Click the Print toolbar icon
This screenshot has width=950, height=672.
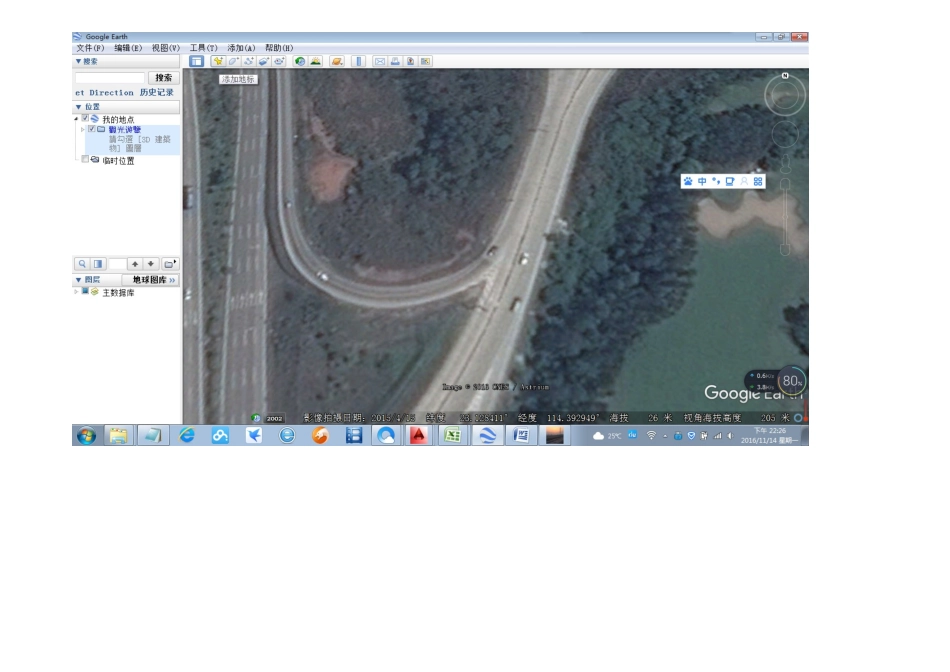pyautogui.click(x=395, y=61)
